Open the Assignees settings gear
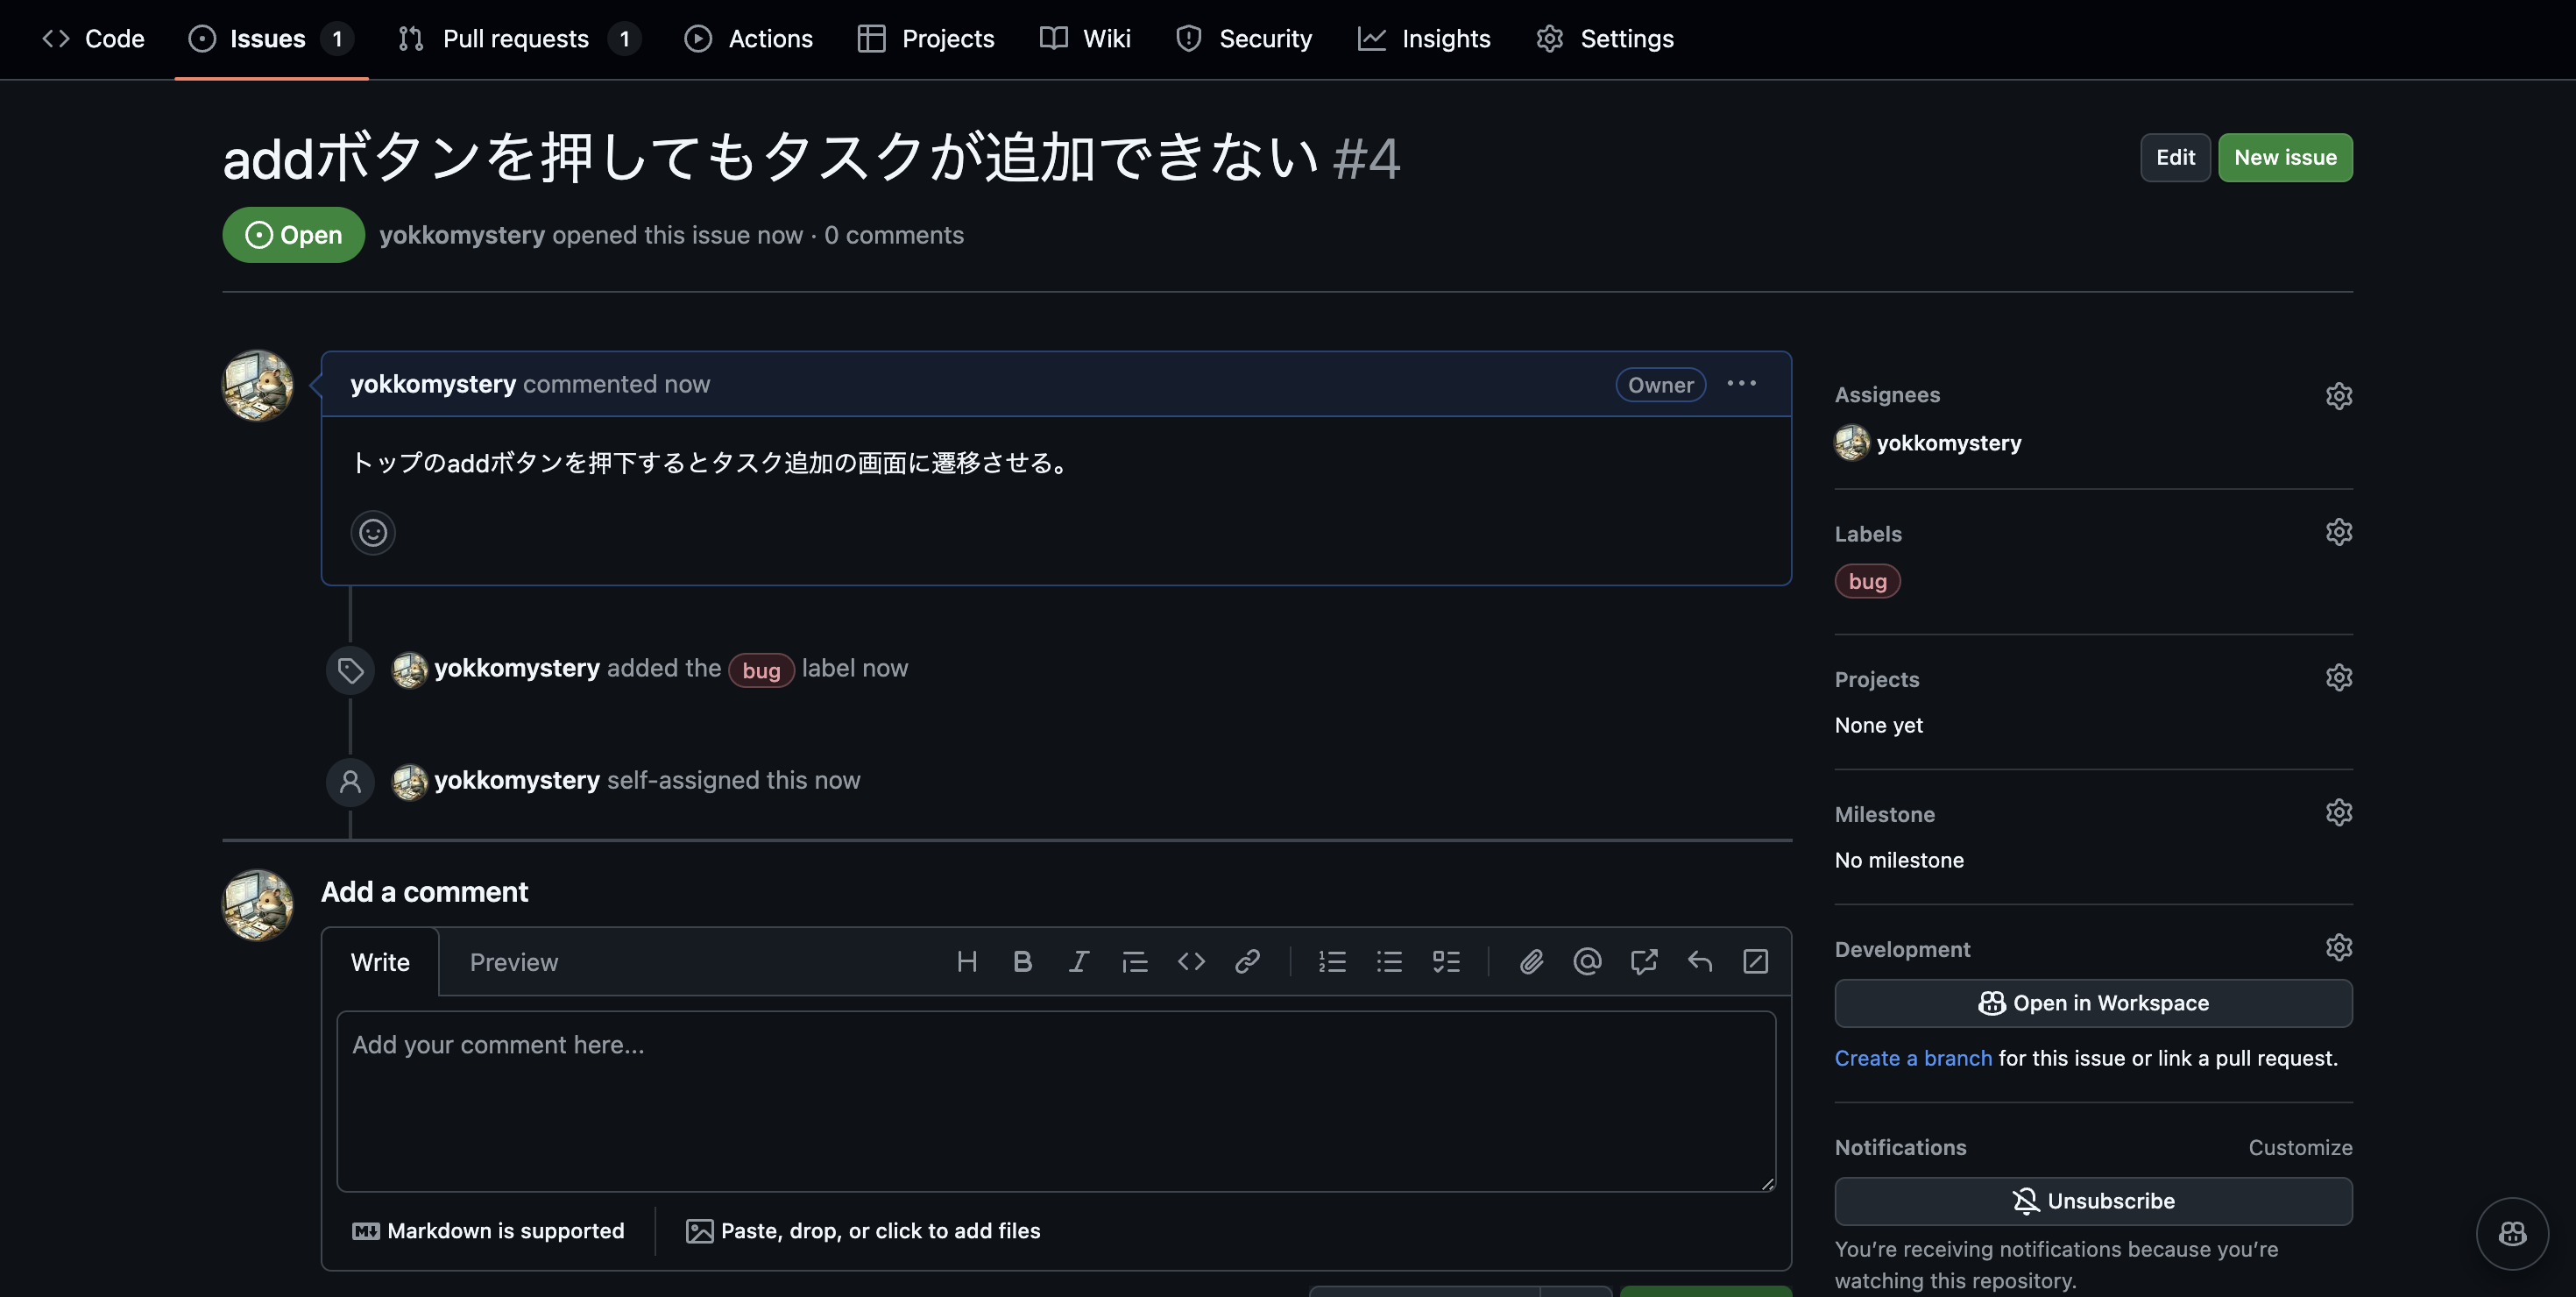 click(2339, 395)
